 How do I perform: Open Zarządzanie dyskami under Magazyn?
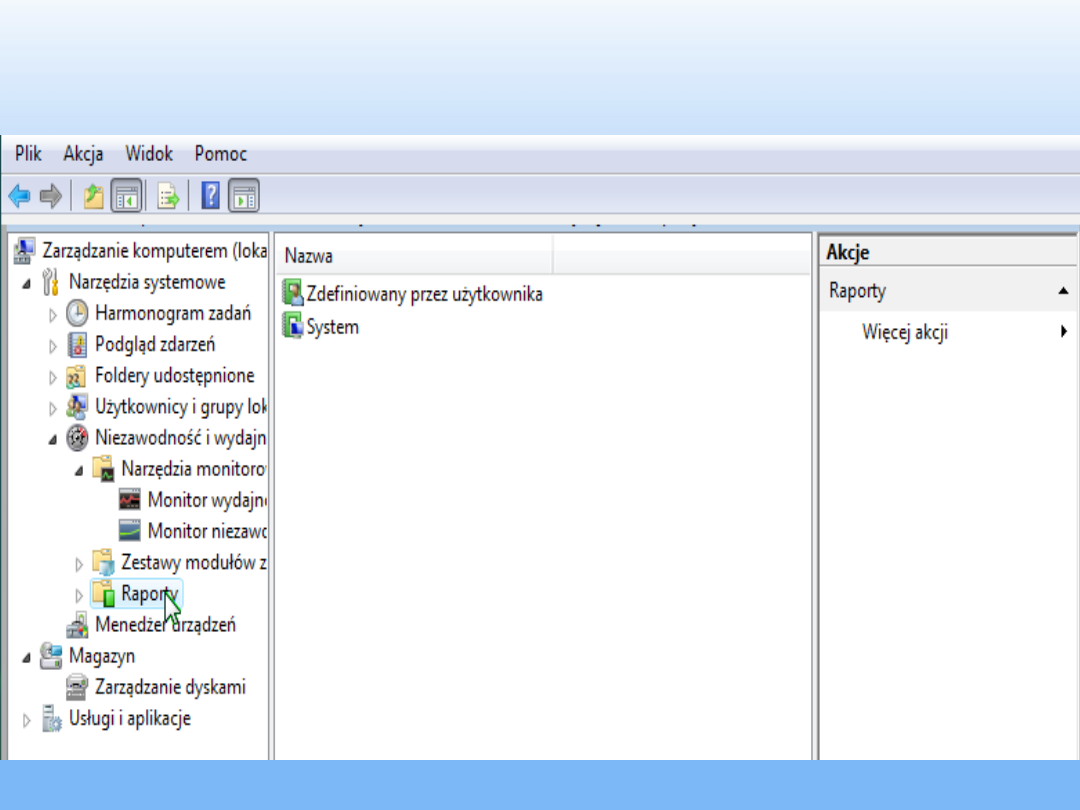[x=170, y=687]
